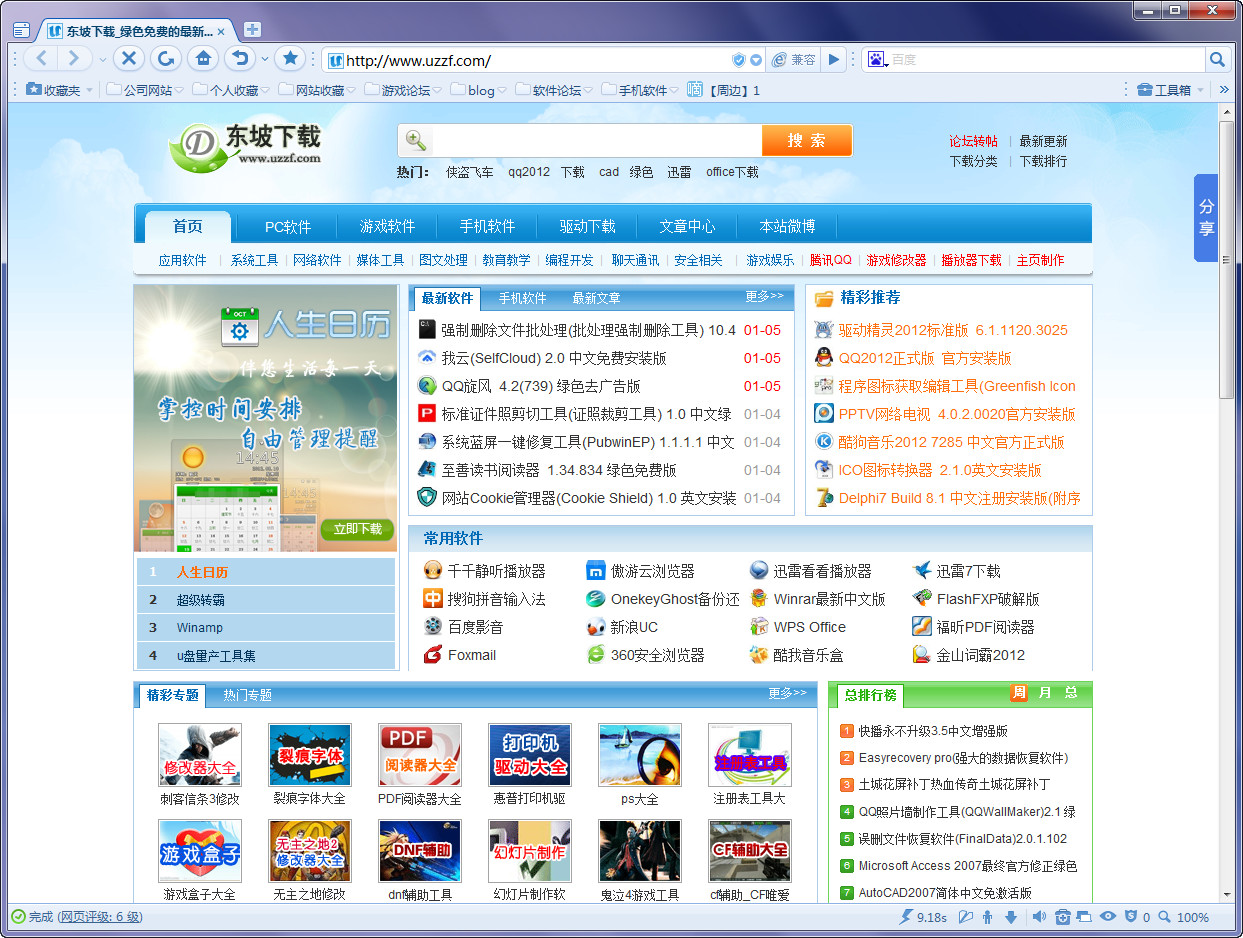Click the zoom magnifier at 100%
Viewport: 1243px width, 938px height.
point(1164,917)
